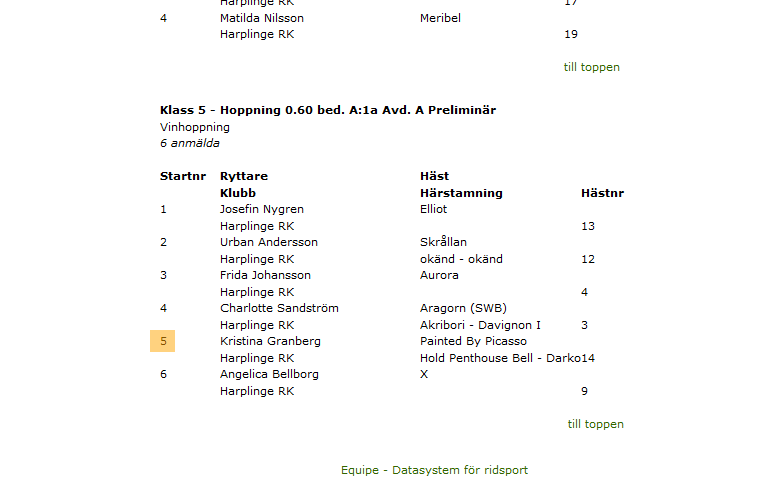771x487 pixels.
Task: Click on rider Angelica Bellborg
Action: click(x=270, y=374)
